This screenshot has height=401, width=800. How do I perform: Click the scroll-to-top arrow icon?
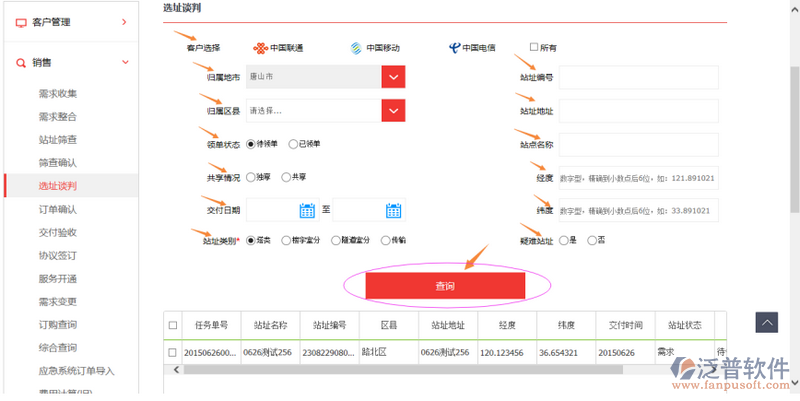766,322
